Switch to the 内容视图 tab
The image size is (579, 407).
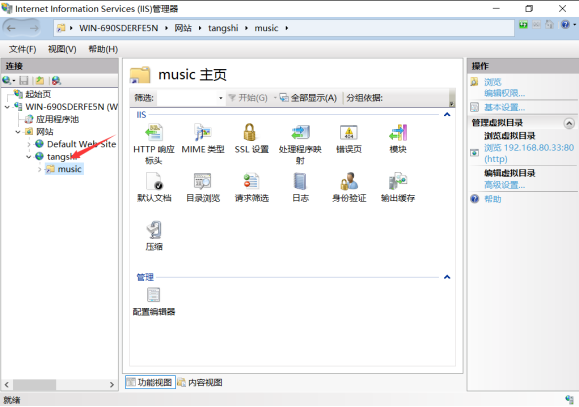(200, 383)
